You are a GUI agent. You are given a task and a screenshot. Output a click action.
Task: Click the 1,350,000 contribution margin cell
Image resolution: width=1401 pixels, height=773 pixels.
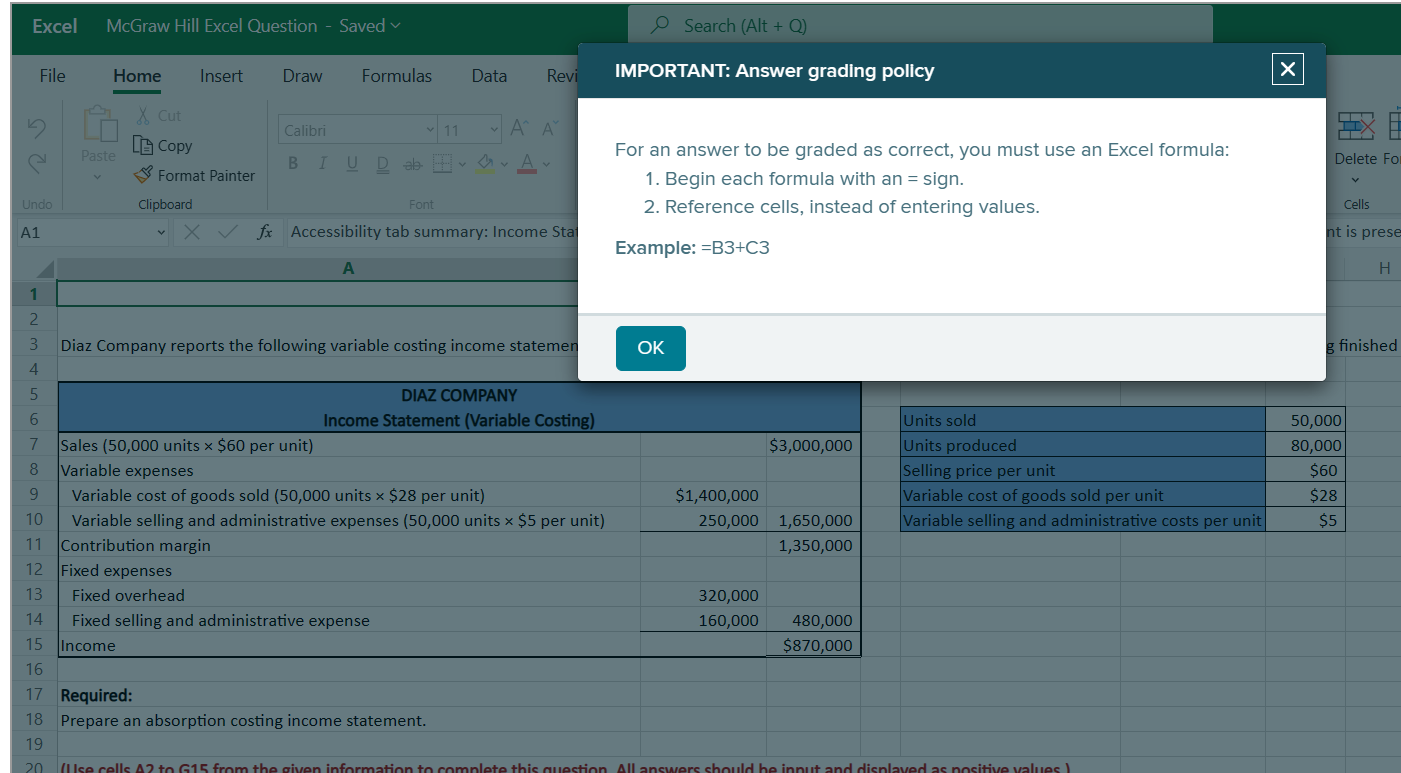(813, 545)
